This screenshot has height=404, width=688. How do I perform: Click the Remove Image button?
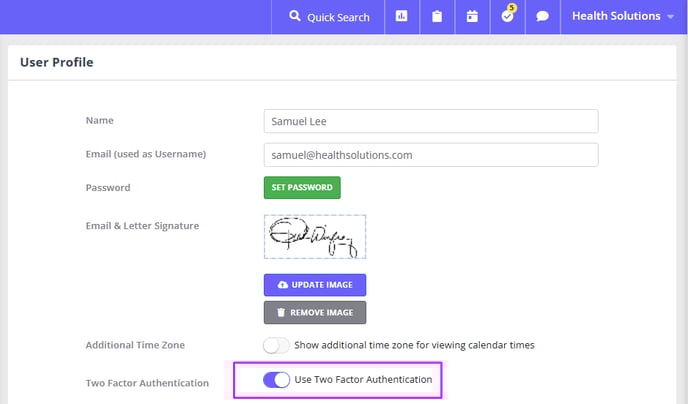coord(315,312)
